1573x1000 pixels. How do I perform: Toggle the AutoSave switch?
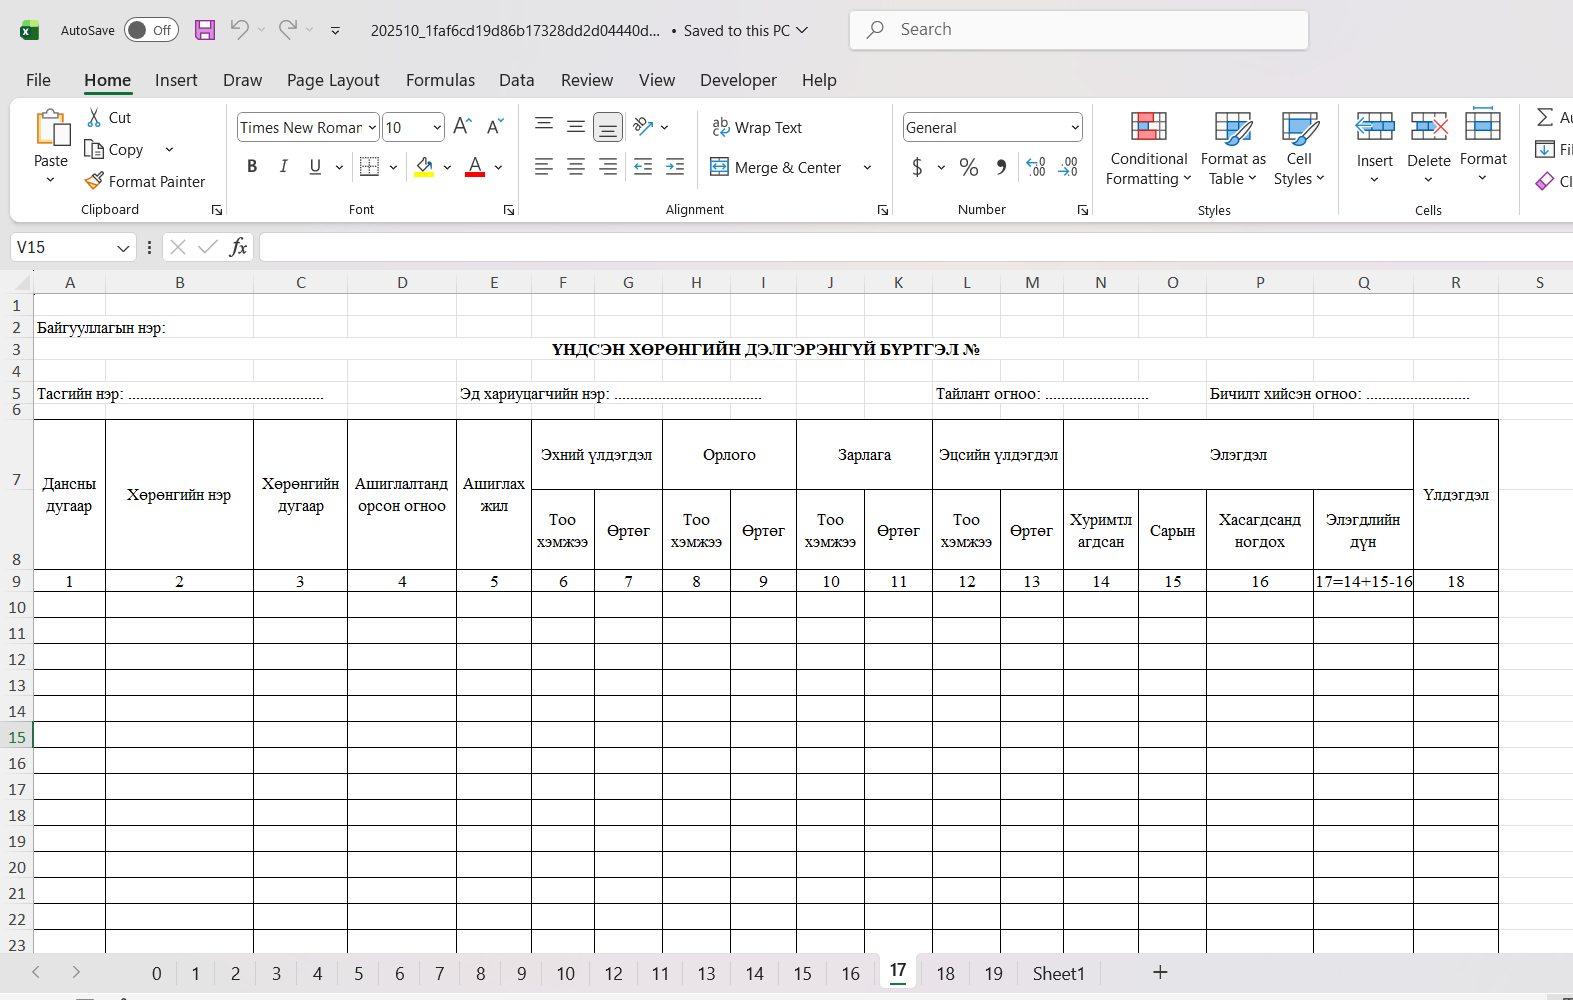coord(151,30)
